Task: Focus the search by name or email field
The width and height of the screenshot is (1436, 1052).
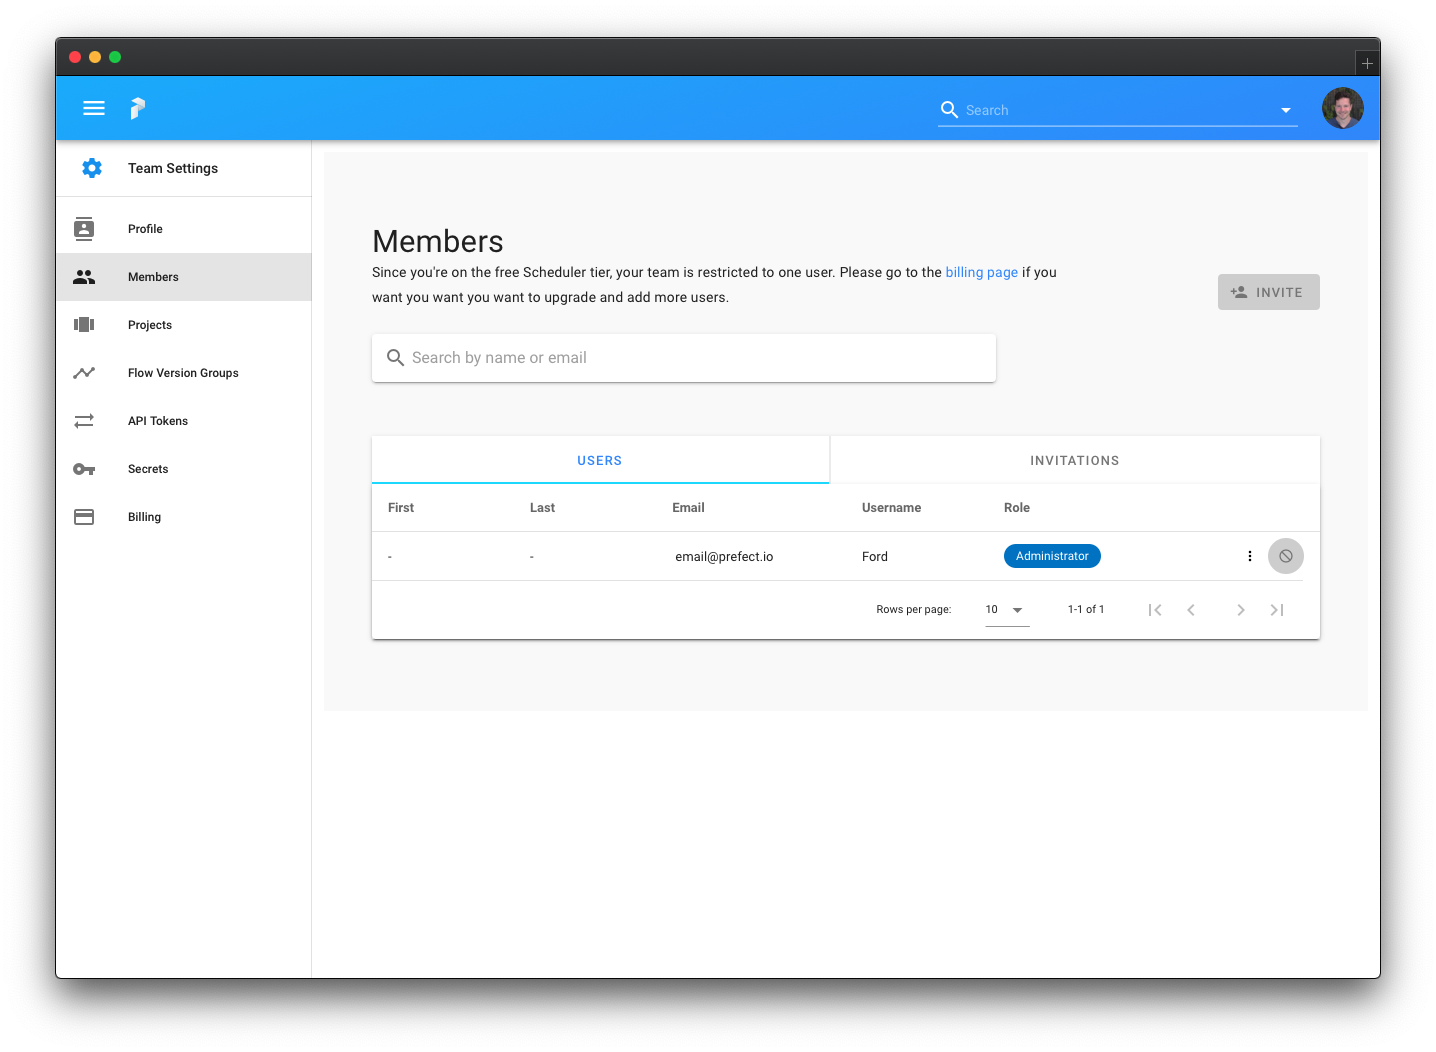Action: (684, 358)
